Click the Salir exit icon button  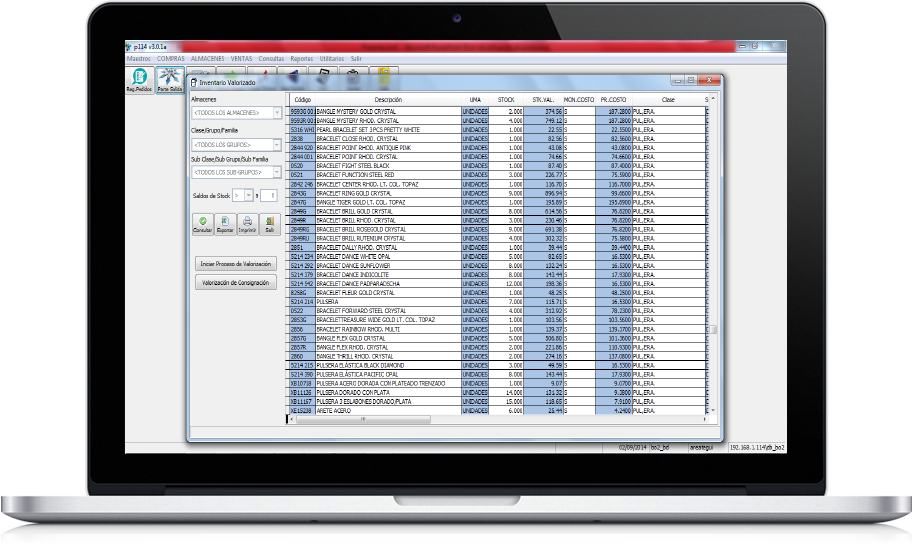pyautogui.click(x=269, y=223)
